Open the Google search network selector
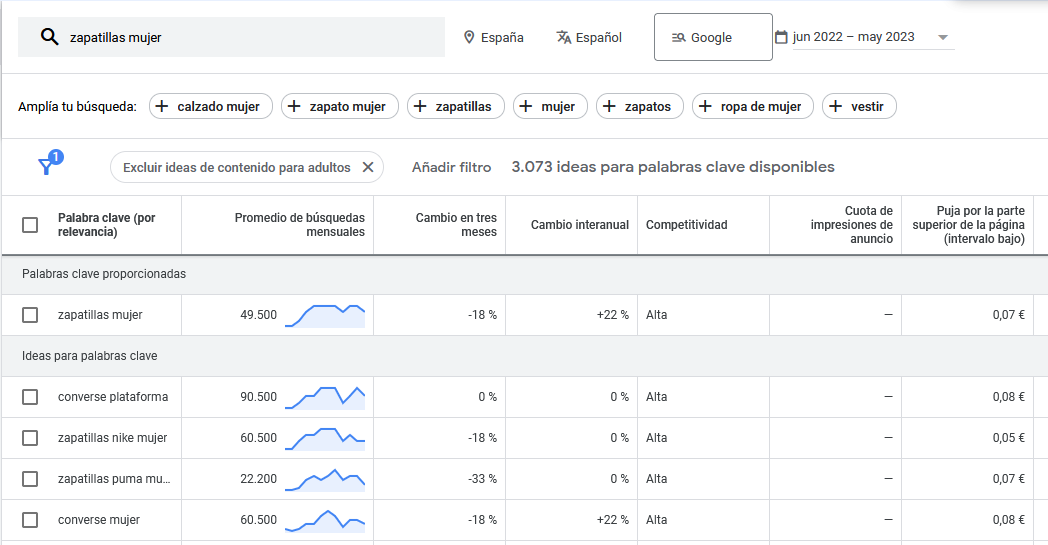The height and width of the screenshot is (545, 1048). pyautogui.click(x=713, y=37)
